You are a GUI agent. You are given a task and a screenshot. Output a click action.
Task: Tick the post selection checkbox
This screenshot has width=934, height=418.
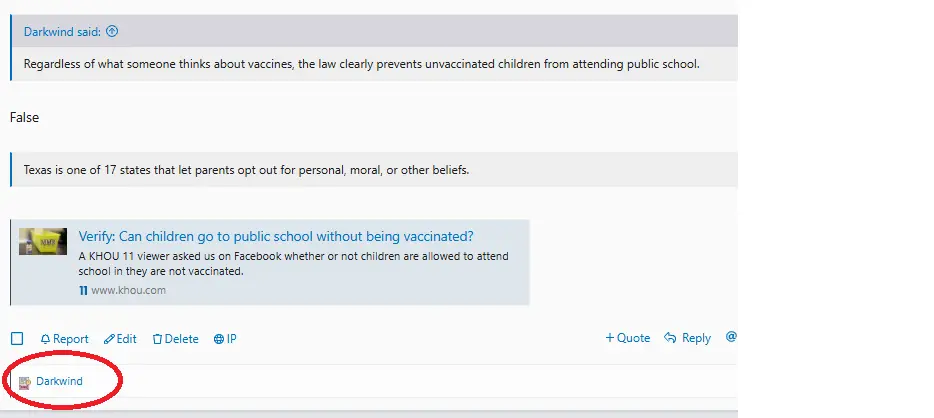click(x=17, y=339)
